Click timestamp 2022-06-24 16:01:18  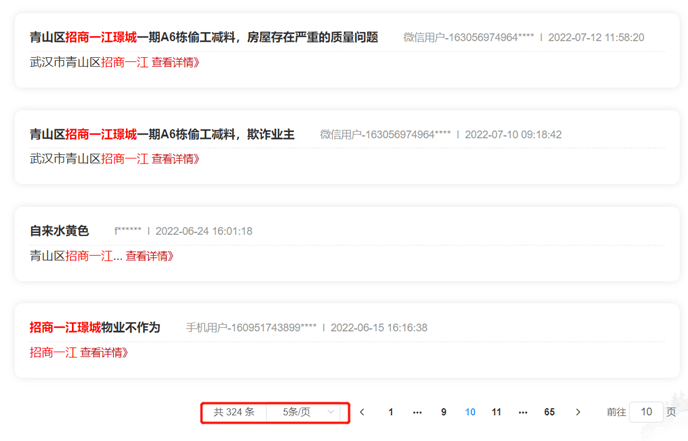pyautogui.click(x=204, y=231)
